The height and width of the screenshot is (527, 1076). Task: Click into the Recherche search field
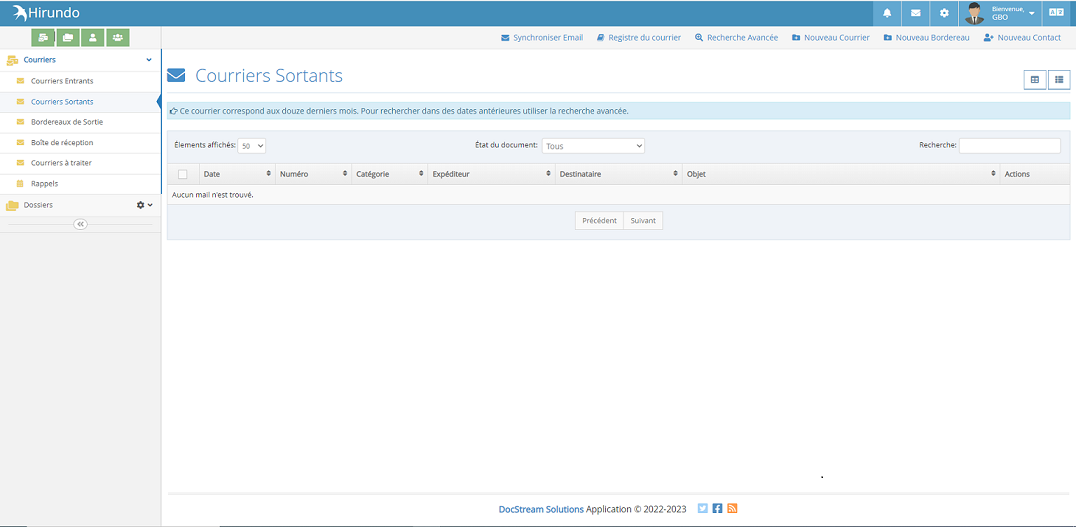(1009, 146)
